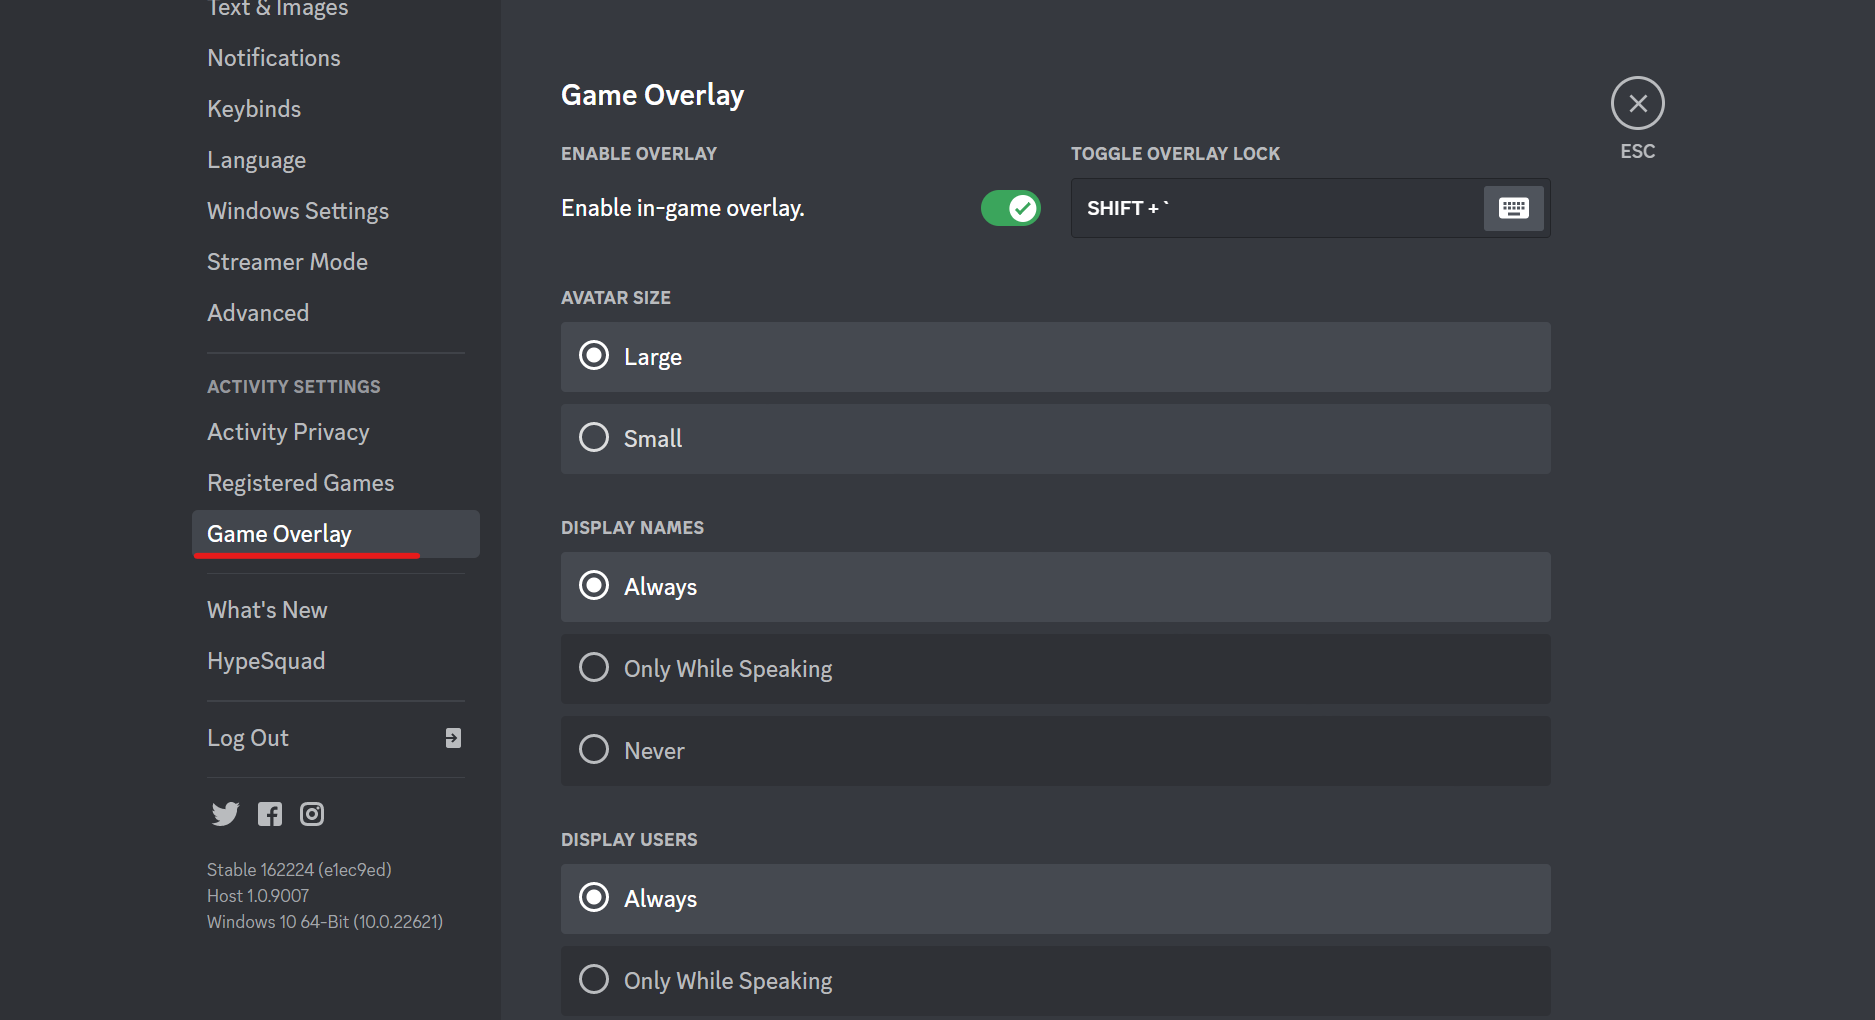Set Display Names to Only While Speaking

[x=1055, y=669]
